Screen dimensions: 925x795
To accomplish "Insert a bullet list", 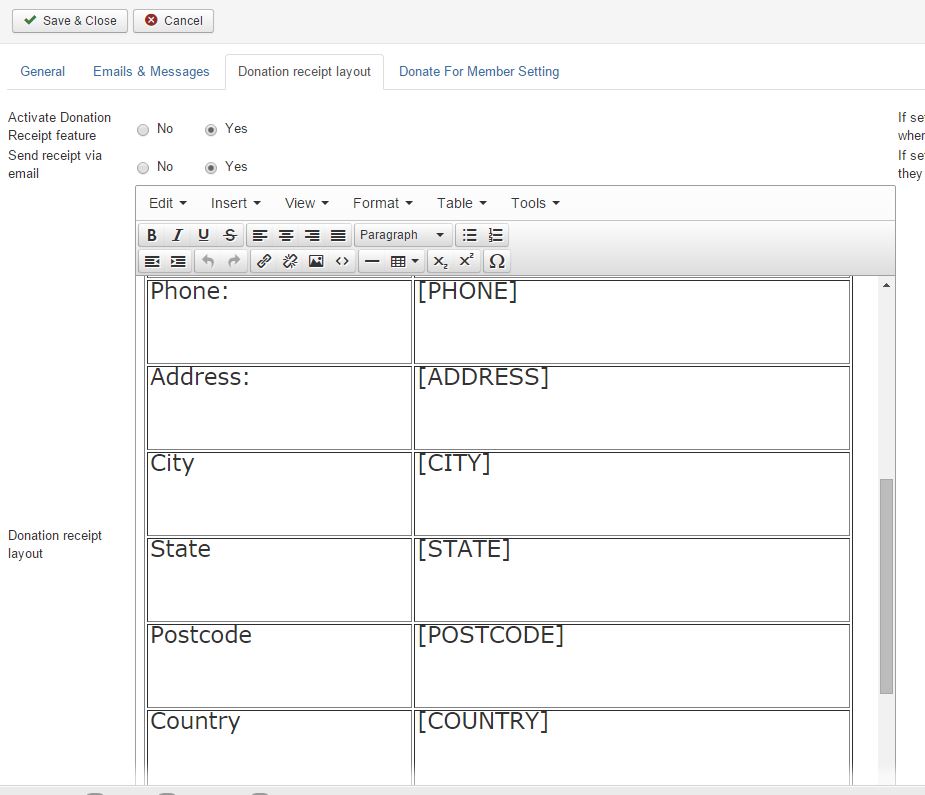I will [469, 235].
